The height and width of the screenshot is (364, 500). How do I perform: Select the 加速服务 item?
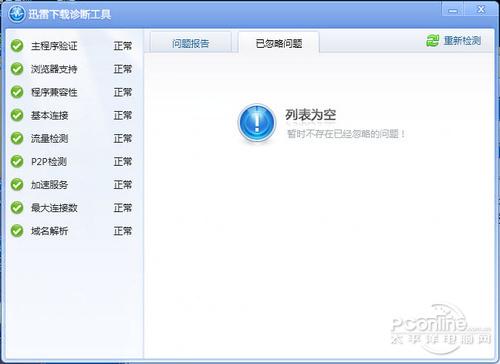tap(49, 185)
